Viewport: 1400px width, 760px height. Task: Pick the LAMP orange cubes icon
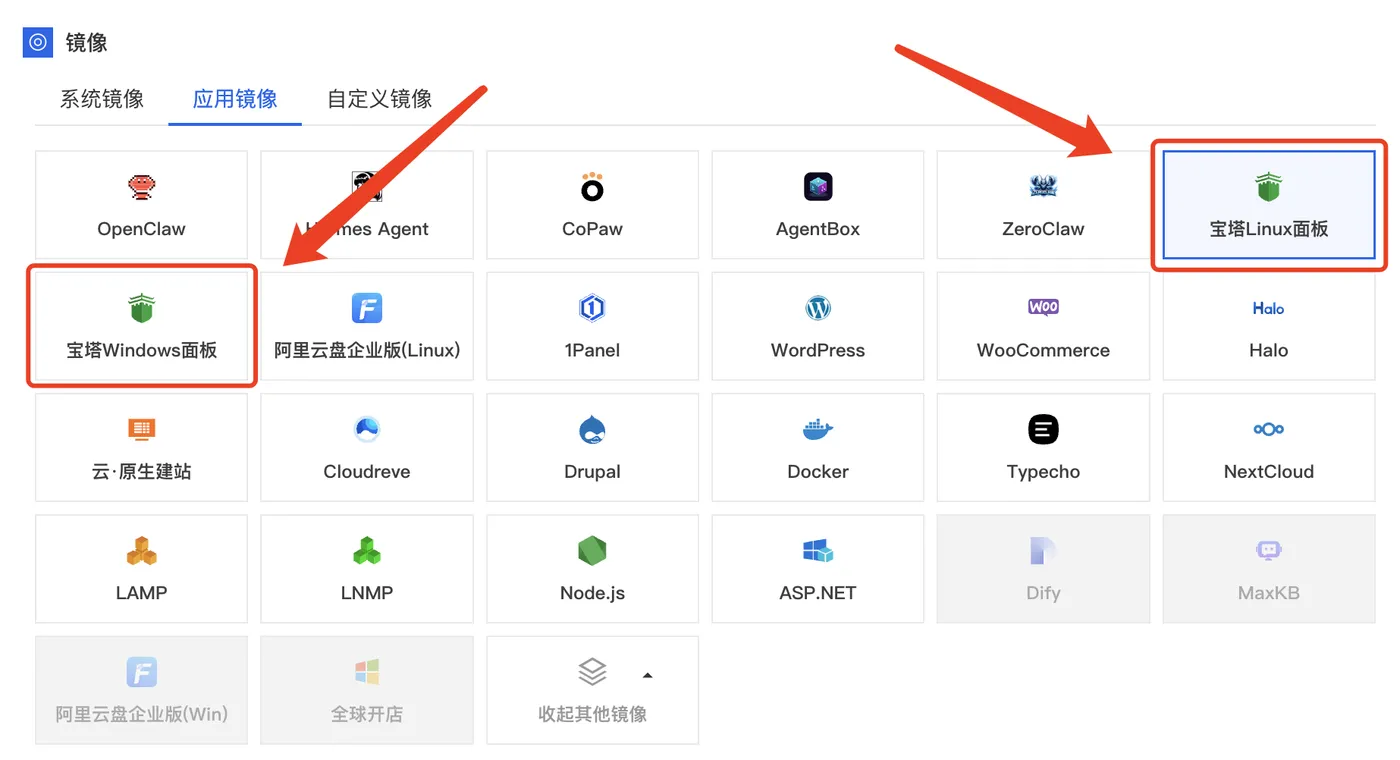point(141,551)
